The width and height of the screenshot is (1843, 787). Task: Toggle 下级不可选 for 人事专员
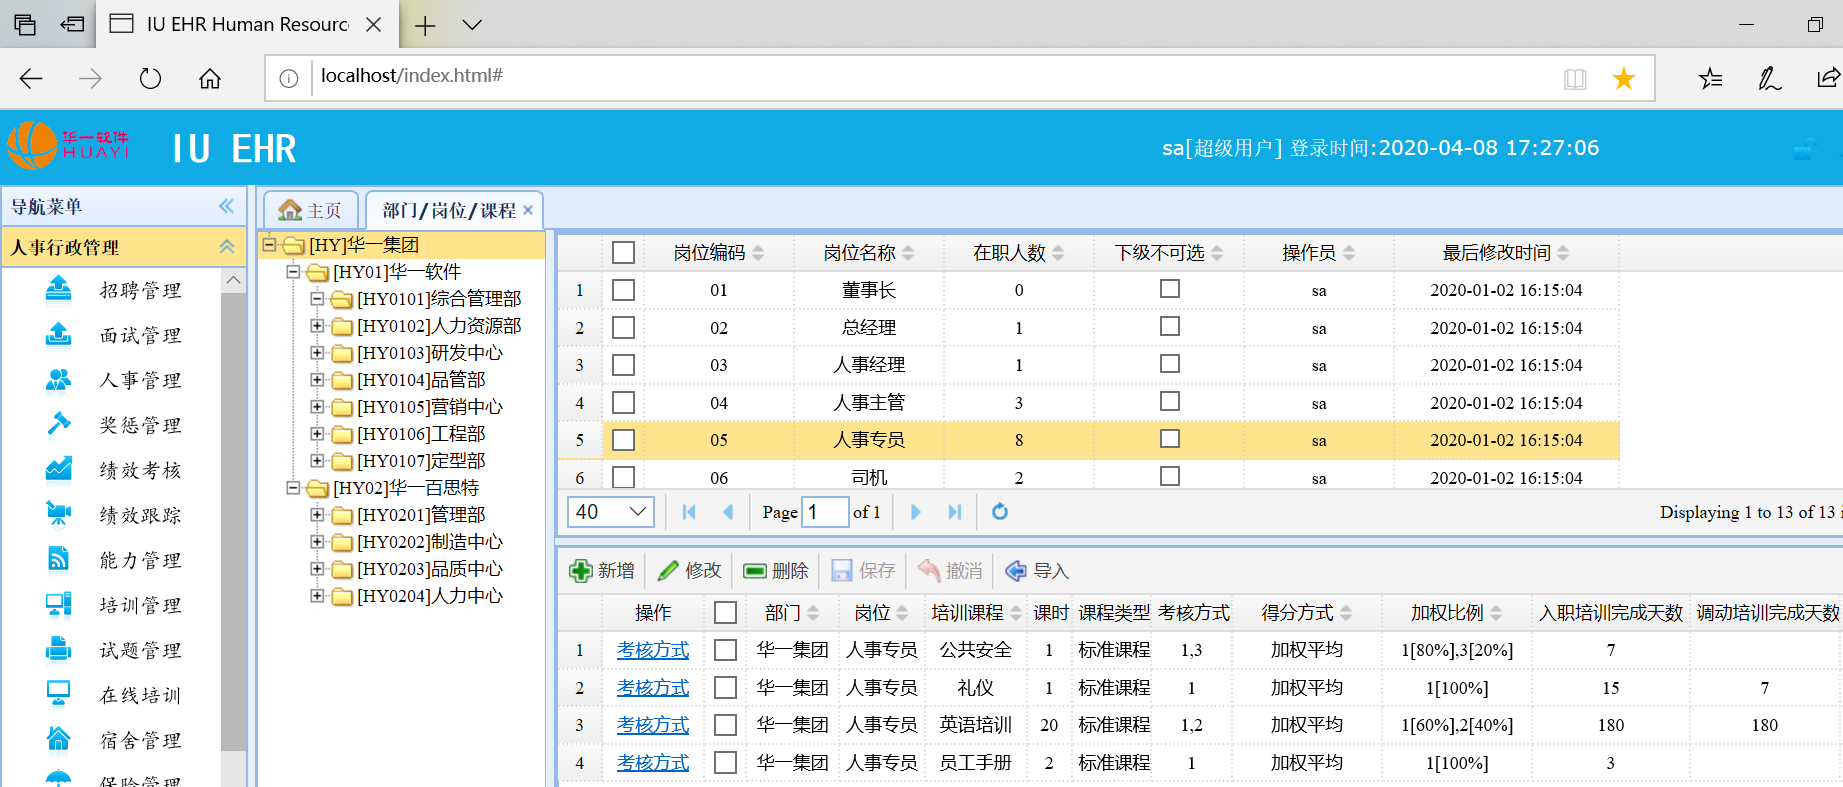coord(1170,439)
